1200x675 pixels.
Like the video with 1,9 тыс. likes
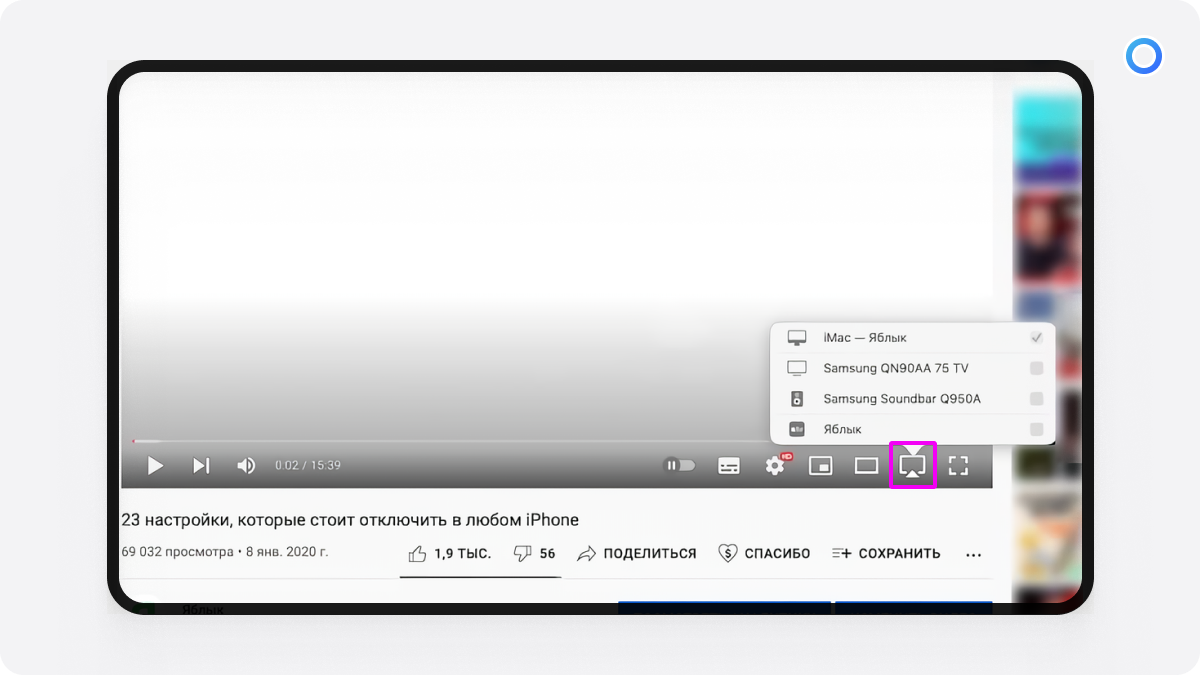tap(450, 553)
